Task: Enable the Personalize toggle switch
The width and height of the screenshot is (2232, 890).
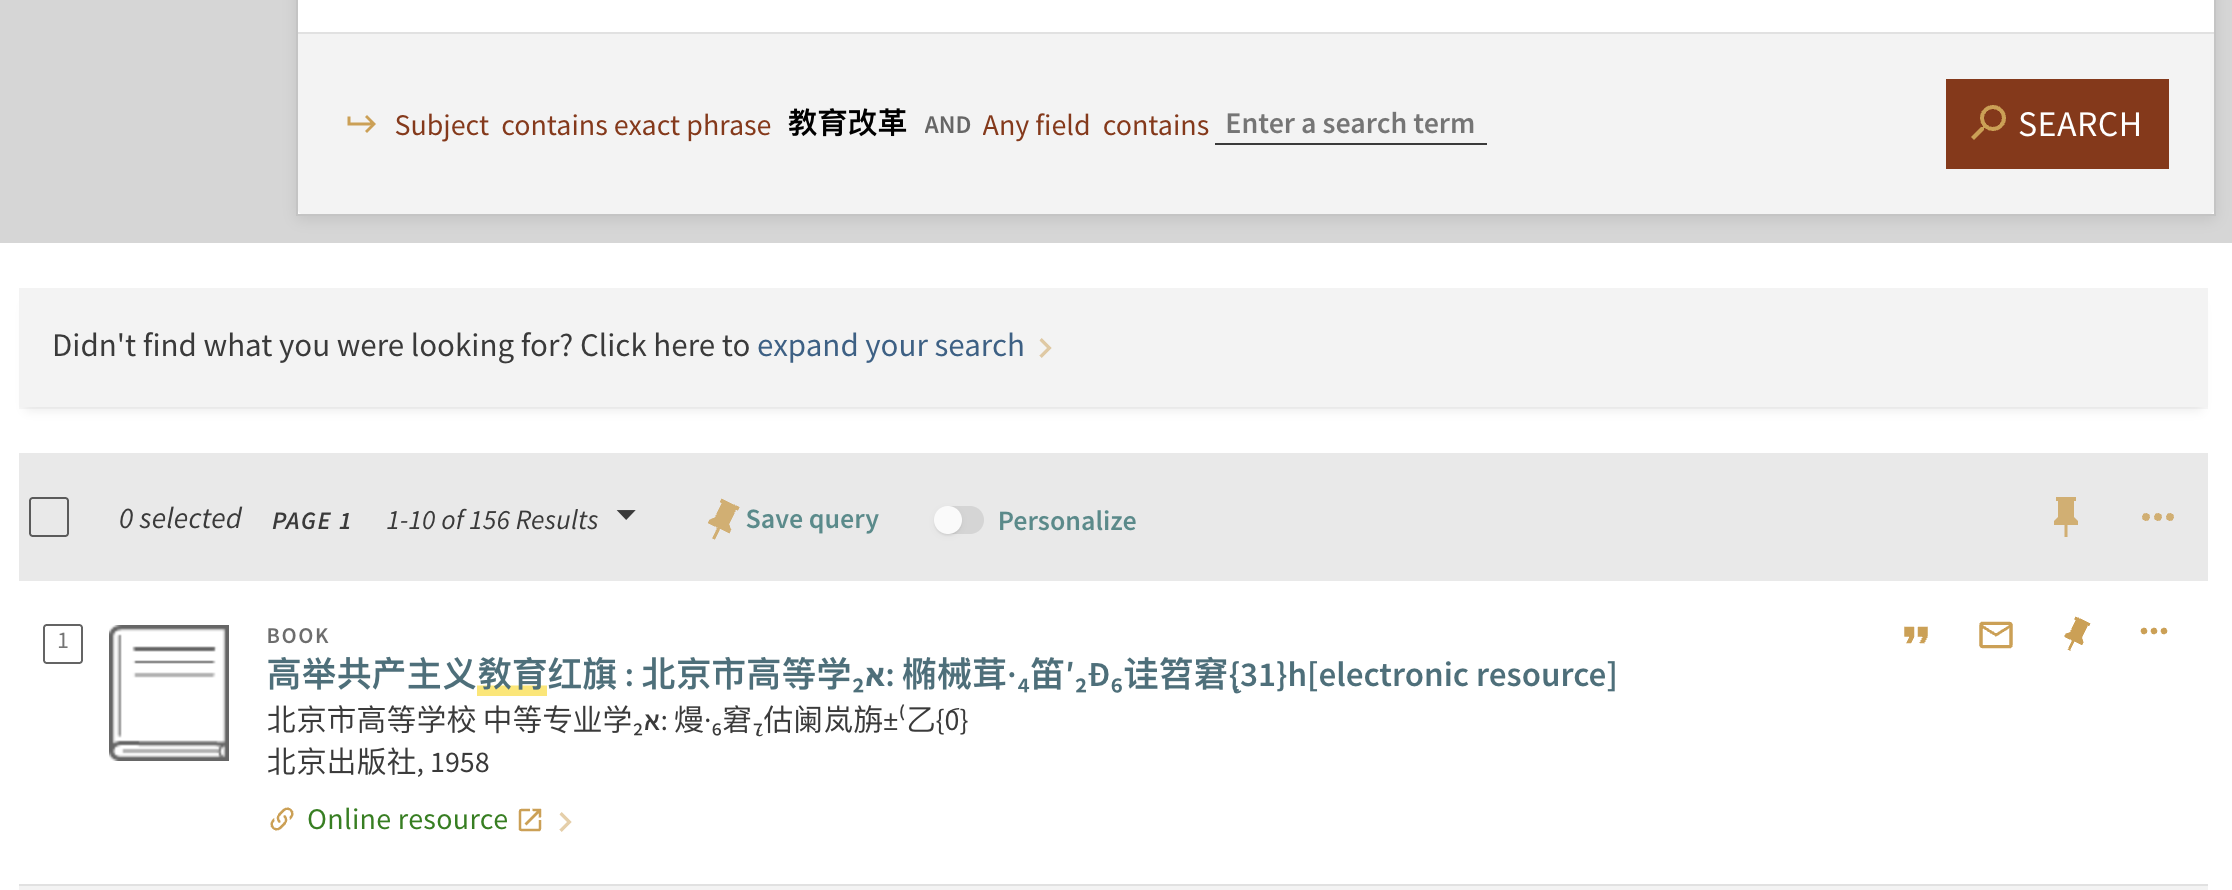Action: point(958,520)
